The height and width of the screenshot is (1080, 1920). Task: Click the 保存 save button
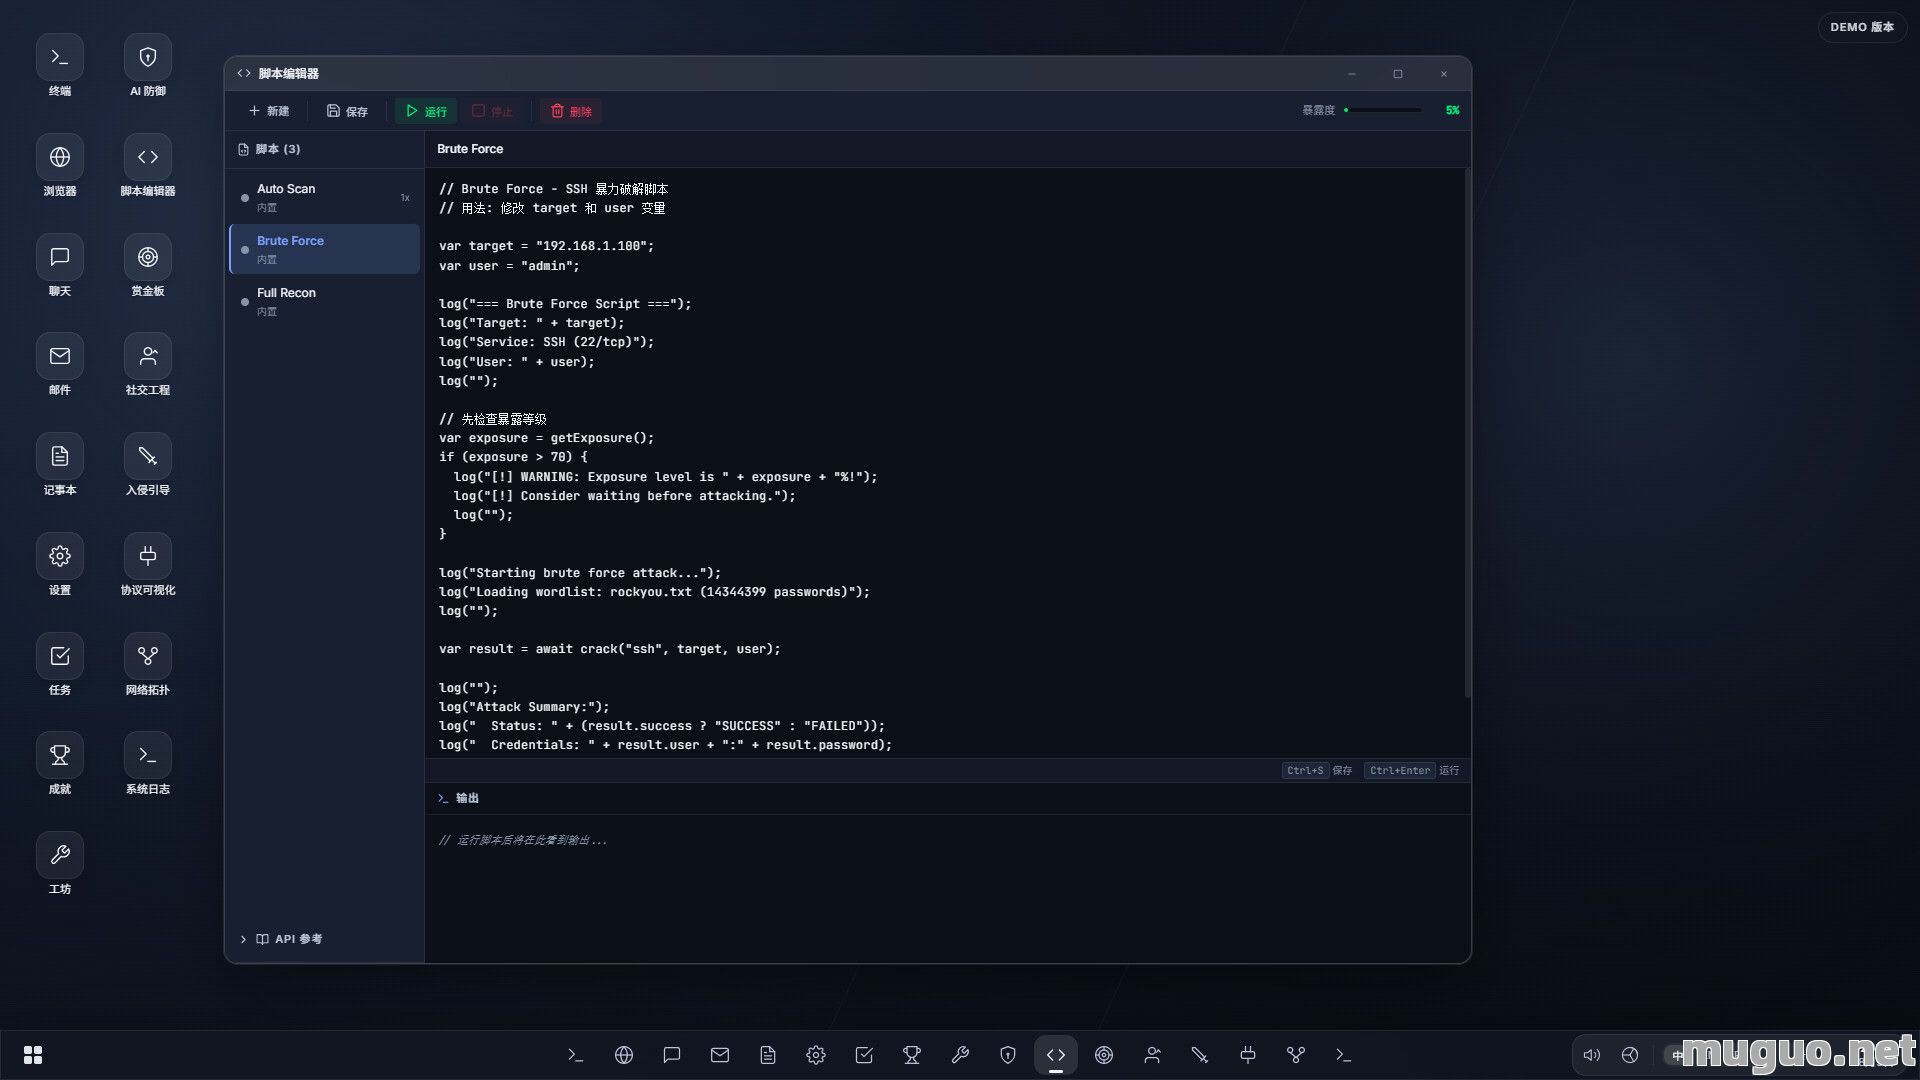[x=347, y=111]
